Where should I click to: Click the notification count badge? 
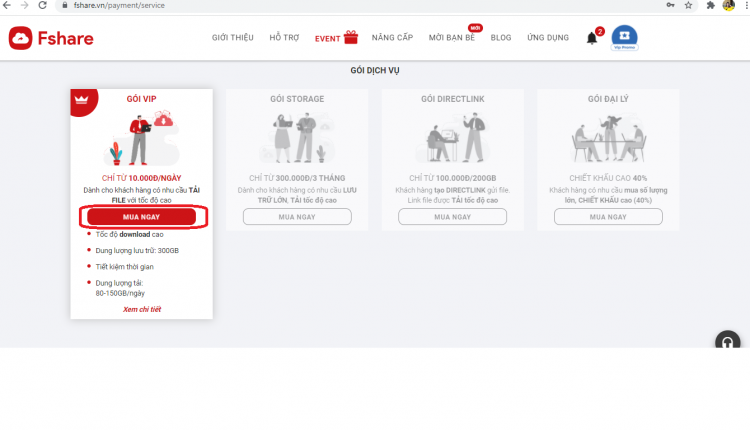600,31
